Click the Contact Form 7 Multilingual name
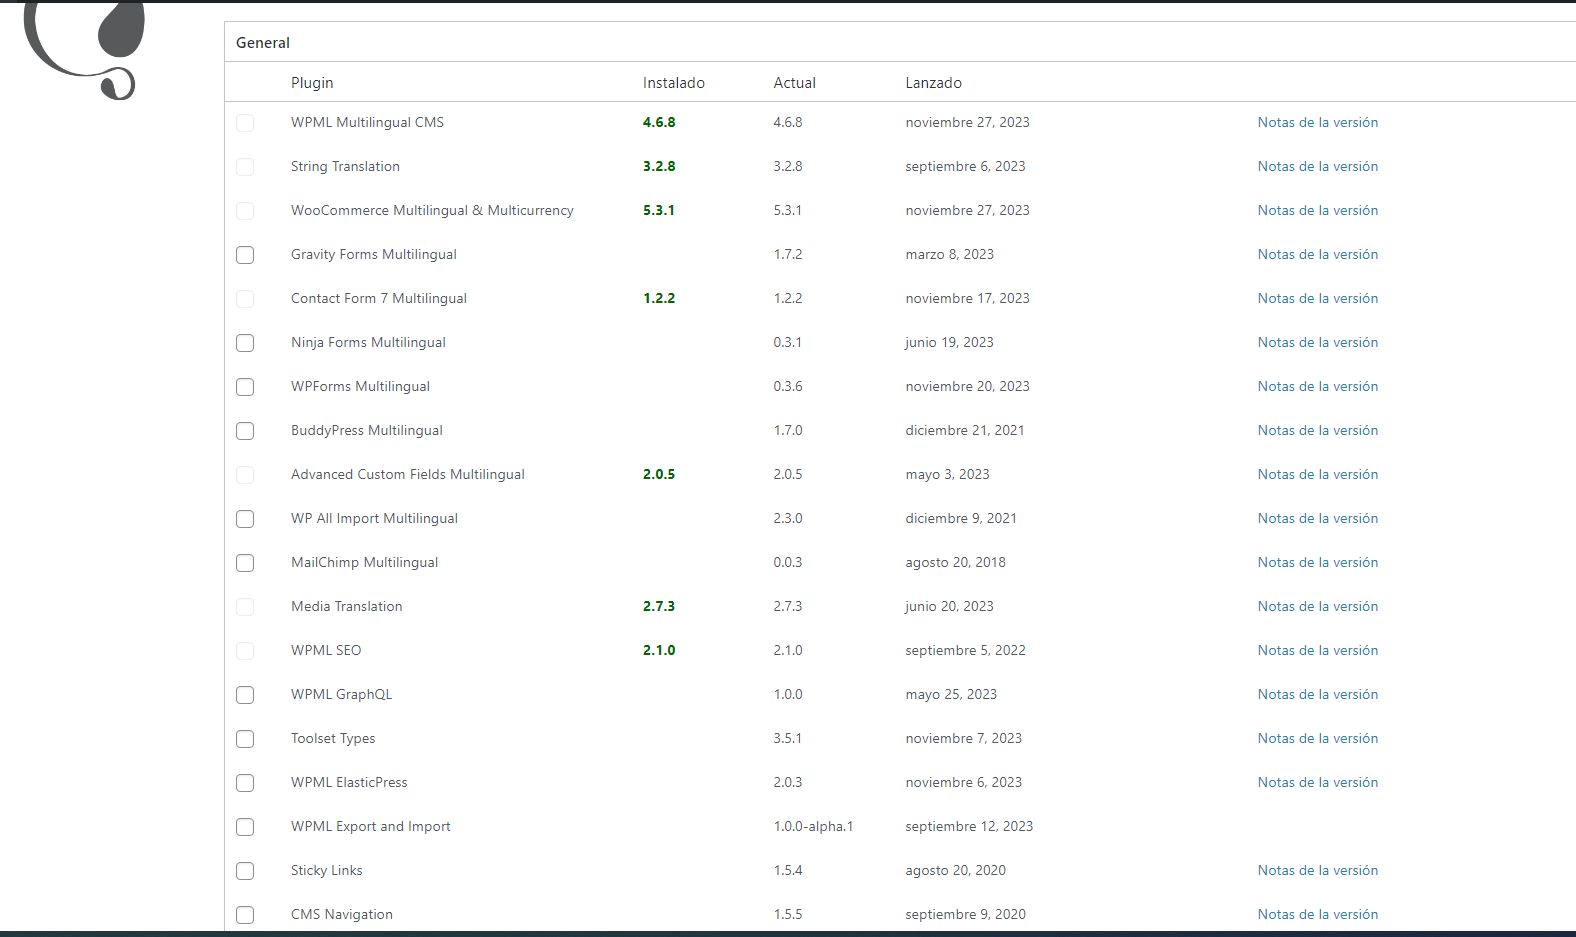This screenshot has width=1576, height=937. click(379, 298)
